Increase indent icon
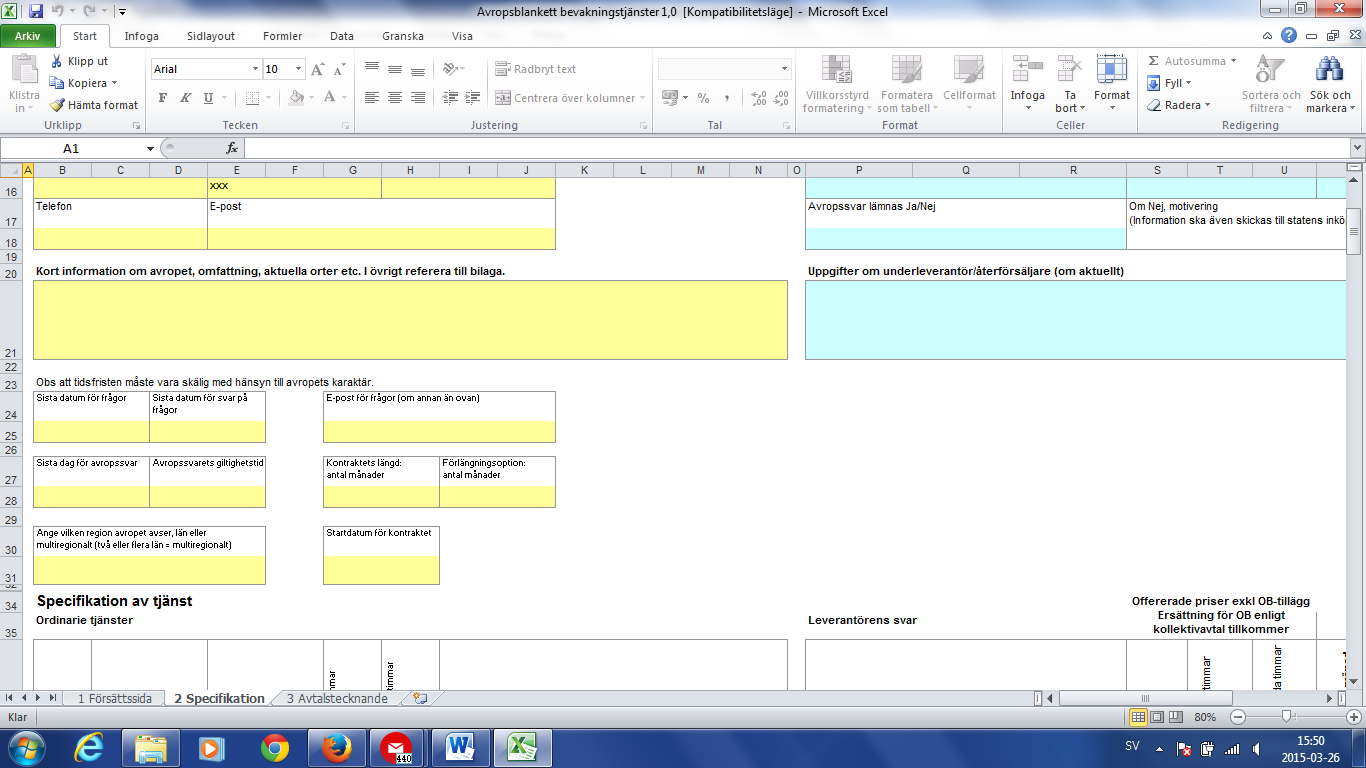This screenshot has width=1366, height=768. 472,98
